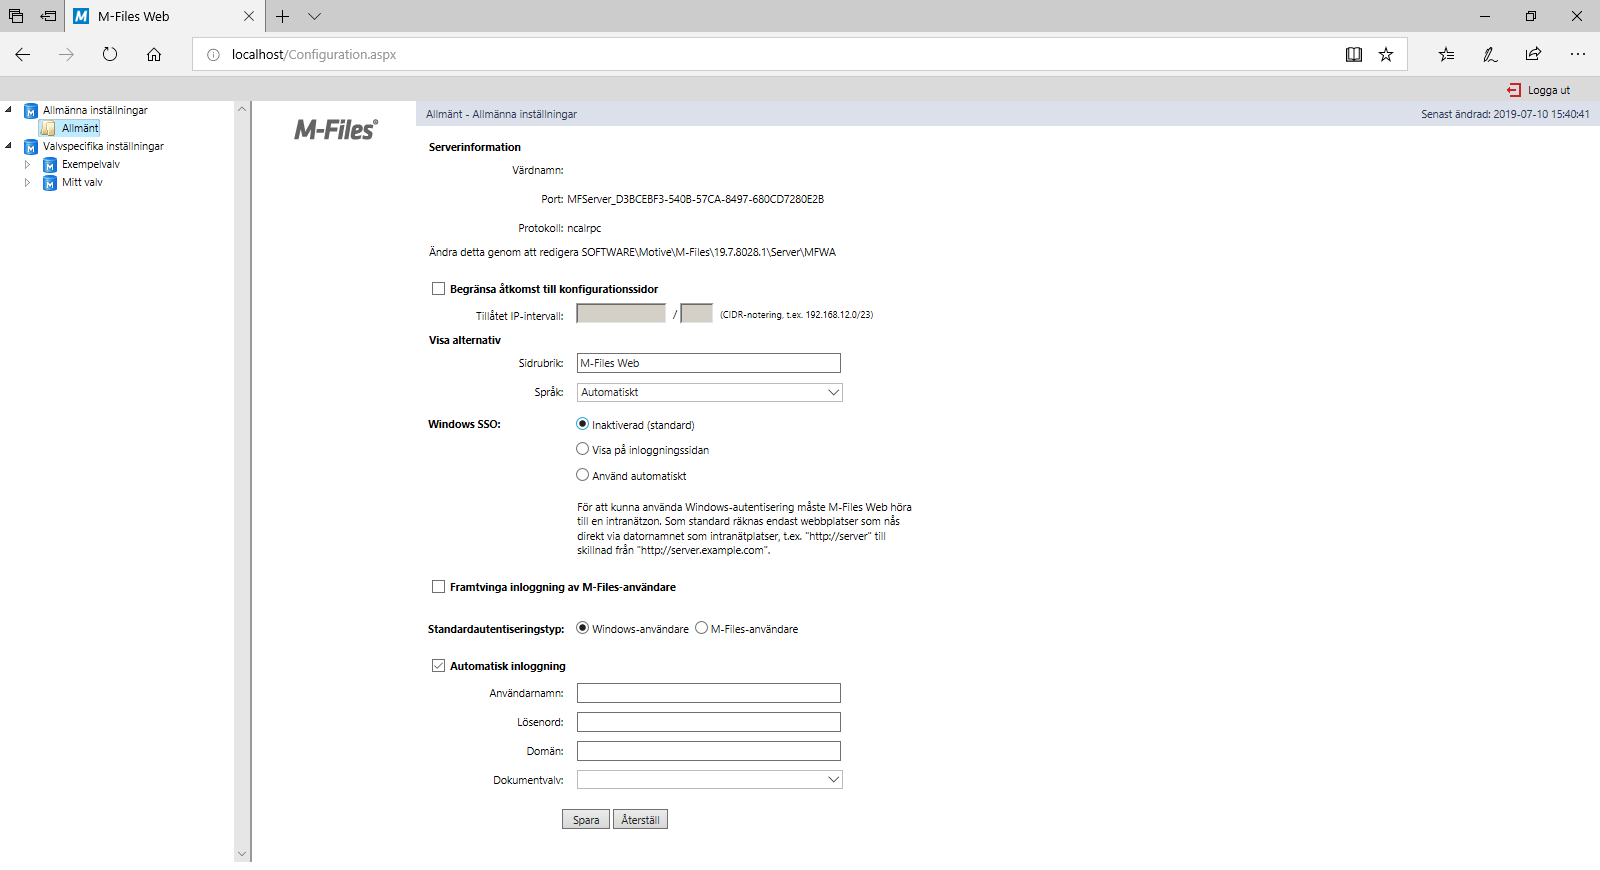Image resolution: width=1600 pixels, height=870 pixels.
Task: Choose Windows-användare authentication type
Action: pos(582,628)
